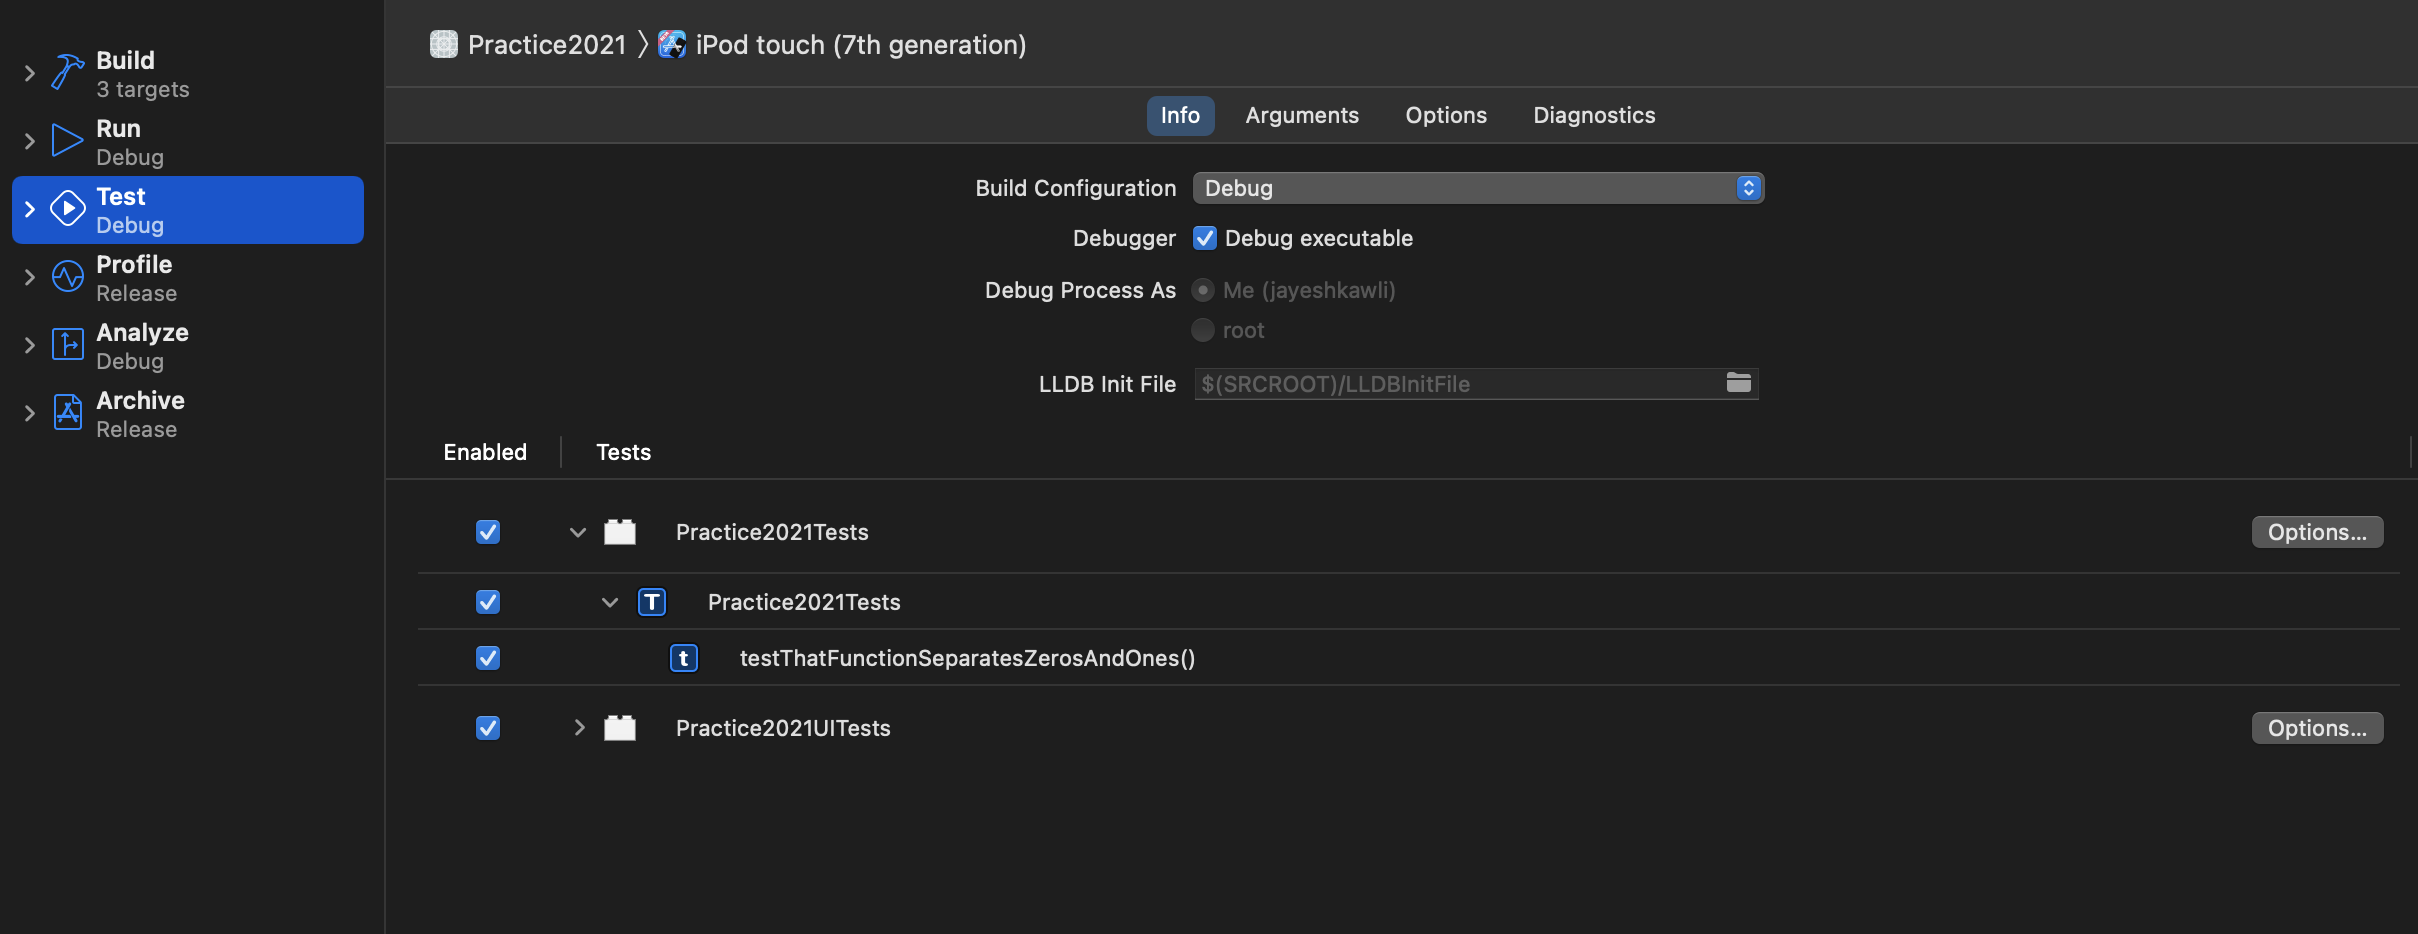Click the test method 't' icon
The width and height of the screenshot is (2418, 934).
(x=684, y=658)
